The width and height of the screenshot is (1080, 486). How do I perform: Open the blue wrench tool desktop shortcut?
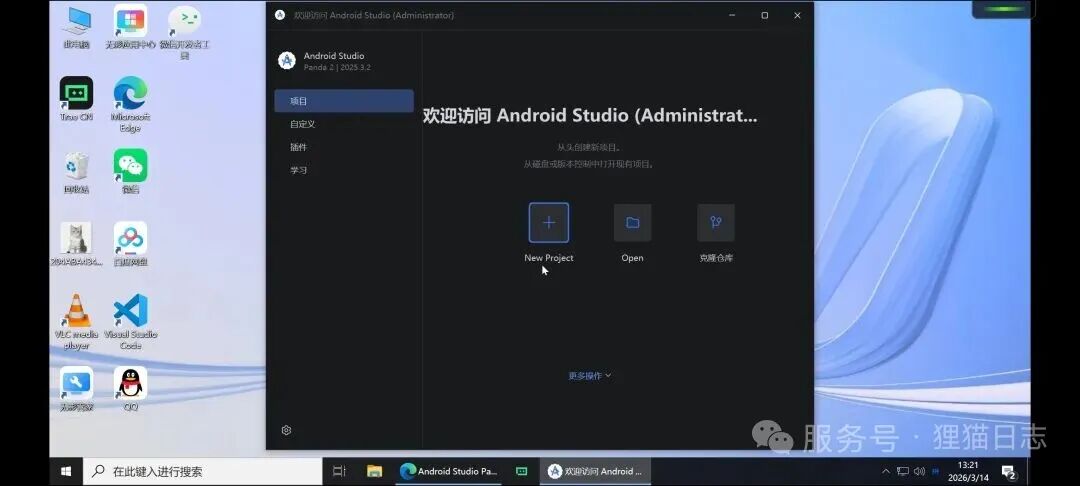(76, 389)
